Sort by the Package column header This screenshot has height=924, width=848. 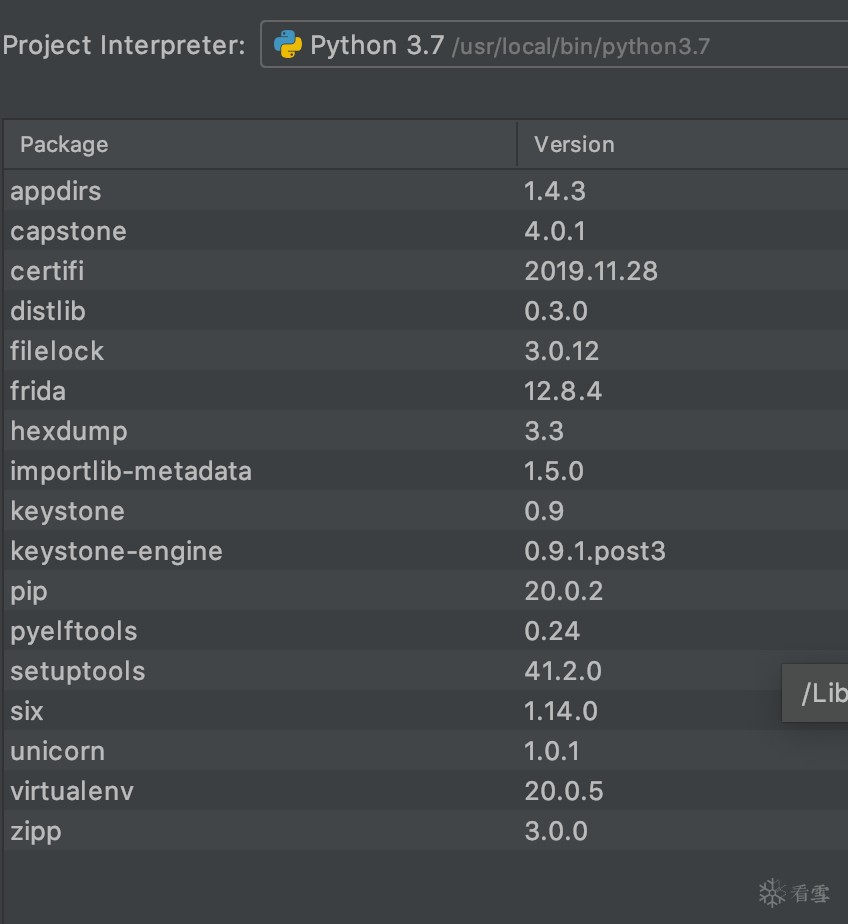(x=64, y=145)
